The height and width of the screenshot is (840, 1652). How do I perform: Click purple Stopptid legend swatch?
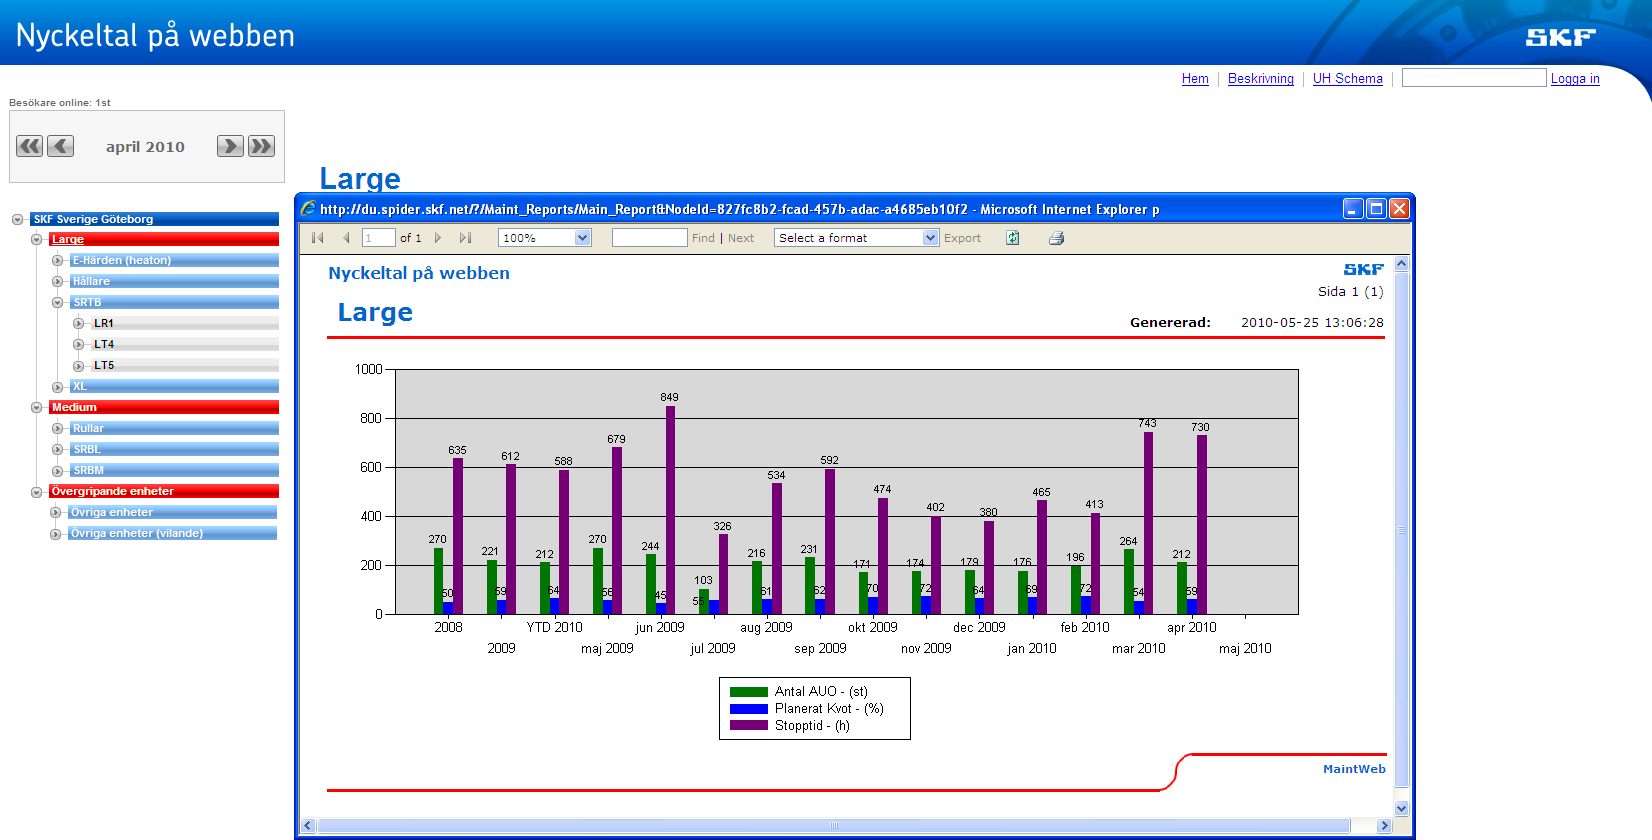point(749,726)
